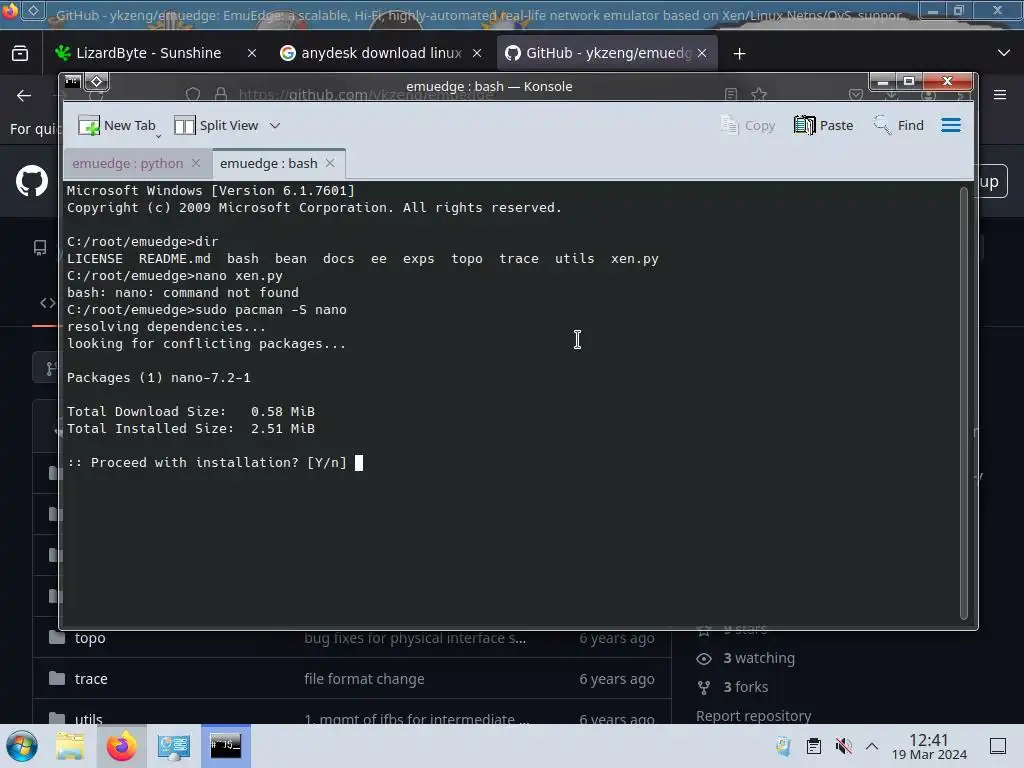Image resolution: width=1024 pixels, height=768 pixels.
Task: Click the Konsole pin-on-all-desktops icon
Action: click(x=97, y=82)
